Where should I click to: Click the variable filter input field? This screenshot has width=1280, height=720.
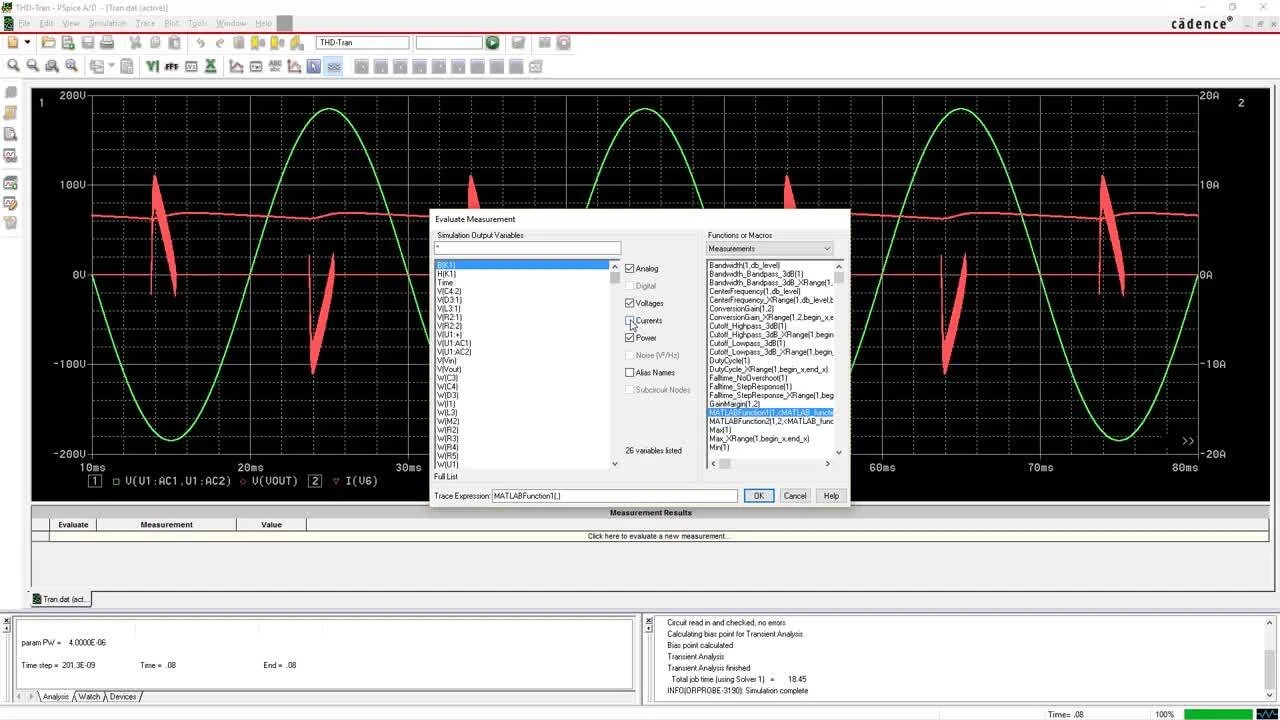coord(528,248)
